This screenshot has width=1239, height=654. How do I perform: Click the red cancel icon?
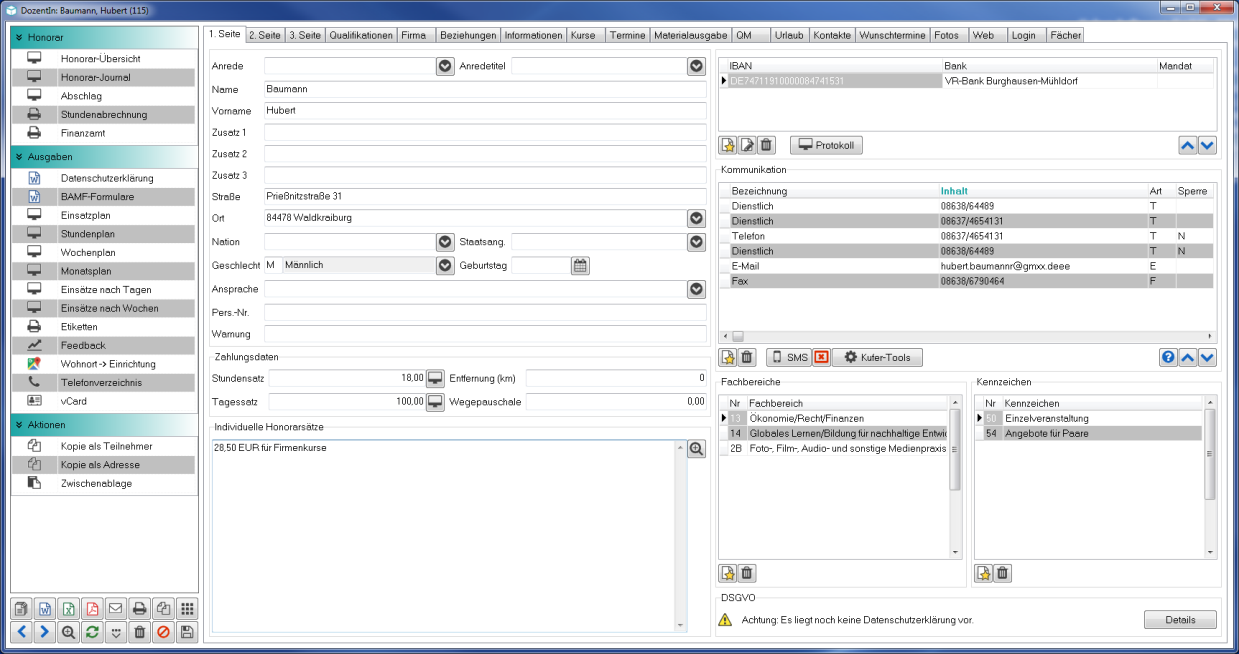pyautogui.click(x=163, y=632)
